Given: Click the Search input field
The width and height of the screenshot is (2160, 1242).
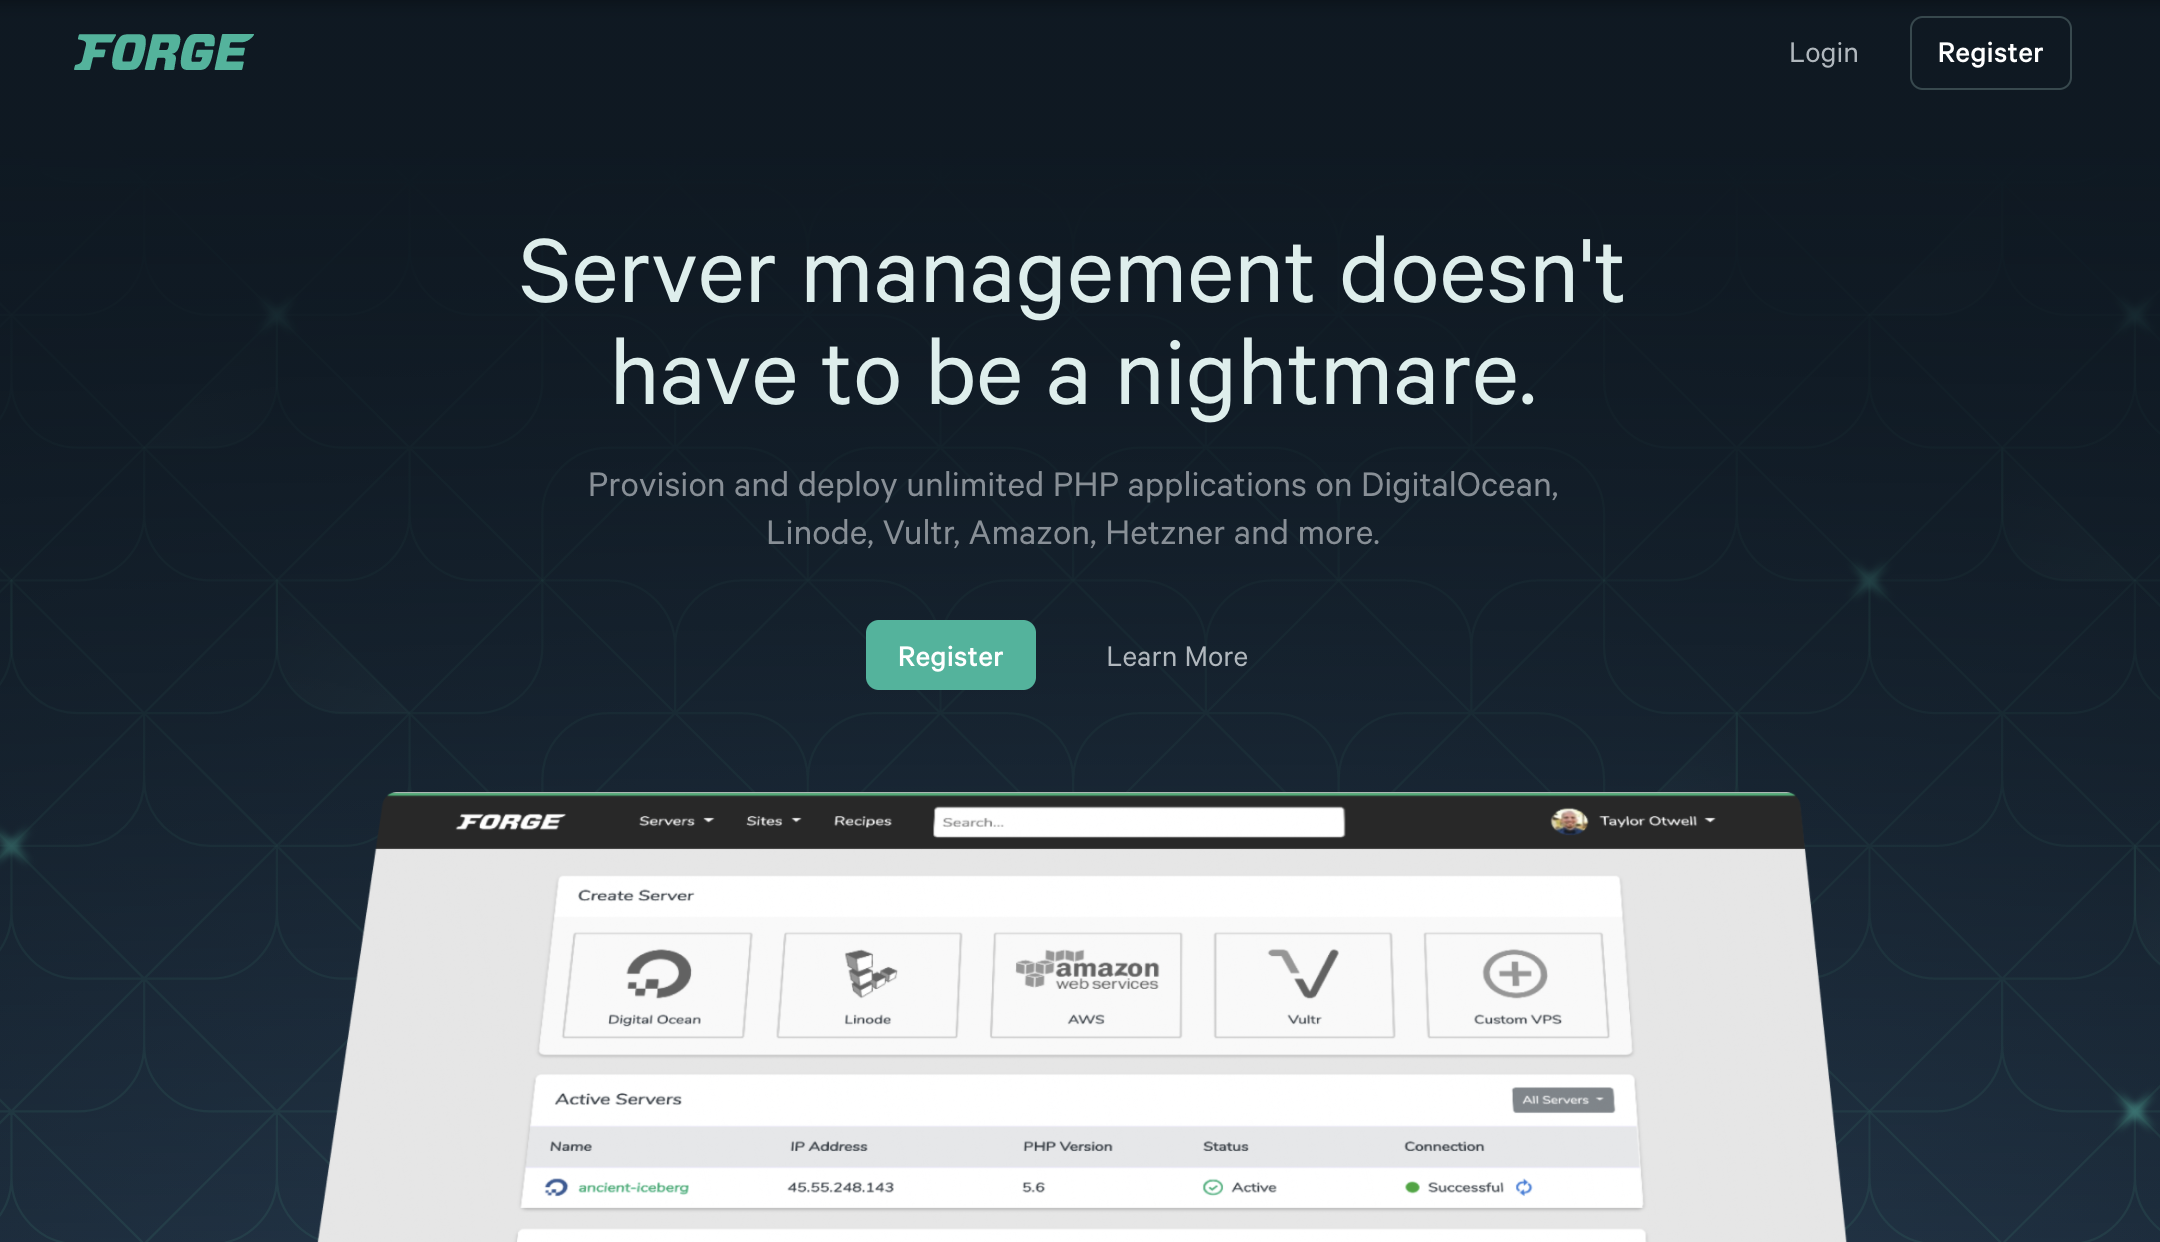Looking at the screenshot, I should pos(1135,821).
